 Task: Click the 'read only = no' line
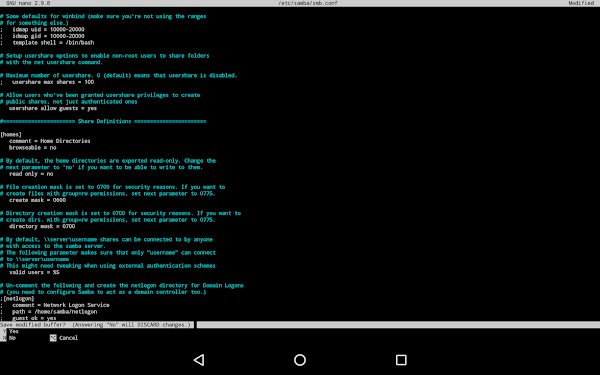click(31, 174)
